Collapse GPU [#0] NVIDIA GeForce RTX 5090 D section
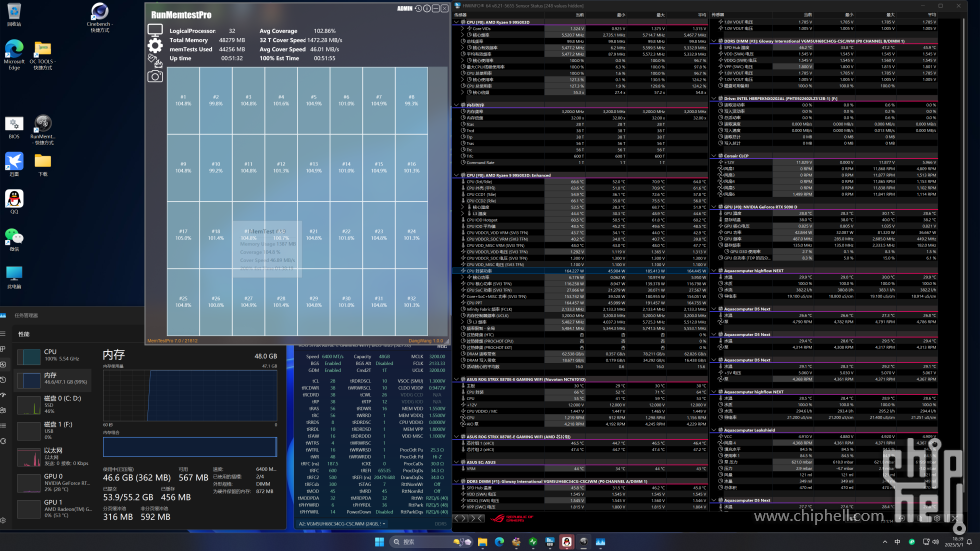The height and width of the screenshot is (551, 980). click(x=714, y=207)
